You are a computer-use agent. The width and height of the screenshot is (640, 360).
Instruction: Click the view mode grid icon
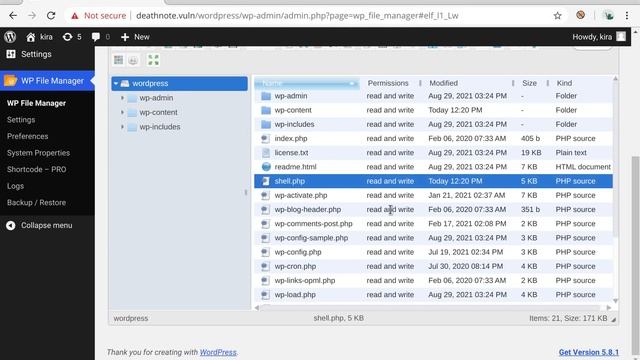(x=118, y=60)
